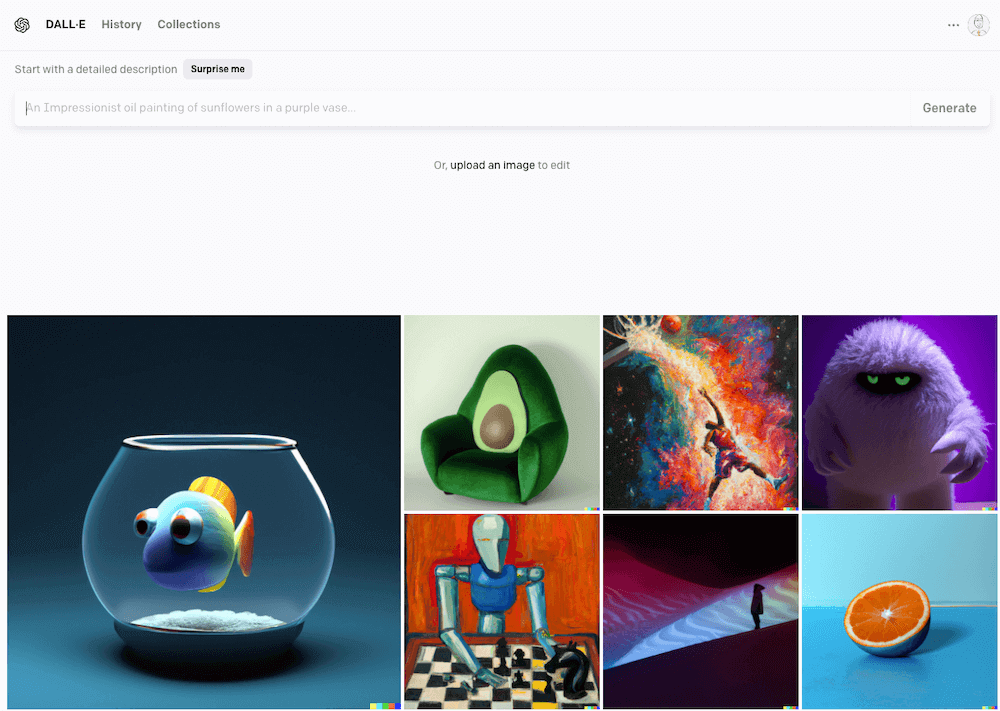Go to the DALL·E home tab
This screenshot has height=711, width=1000.
(x=66, y=24)
